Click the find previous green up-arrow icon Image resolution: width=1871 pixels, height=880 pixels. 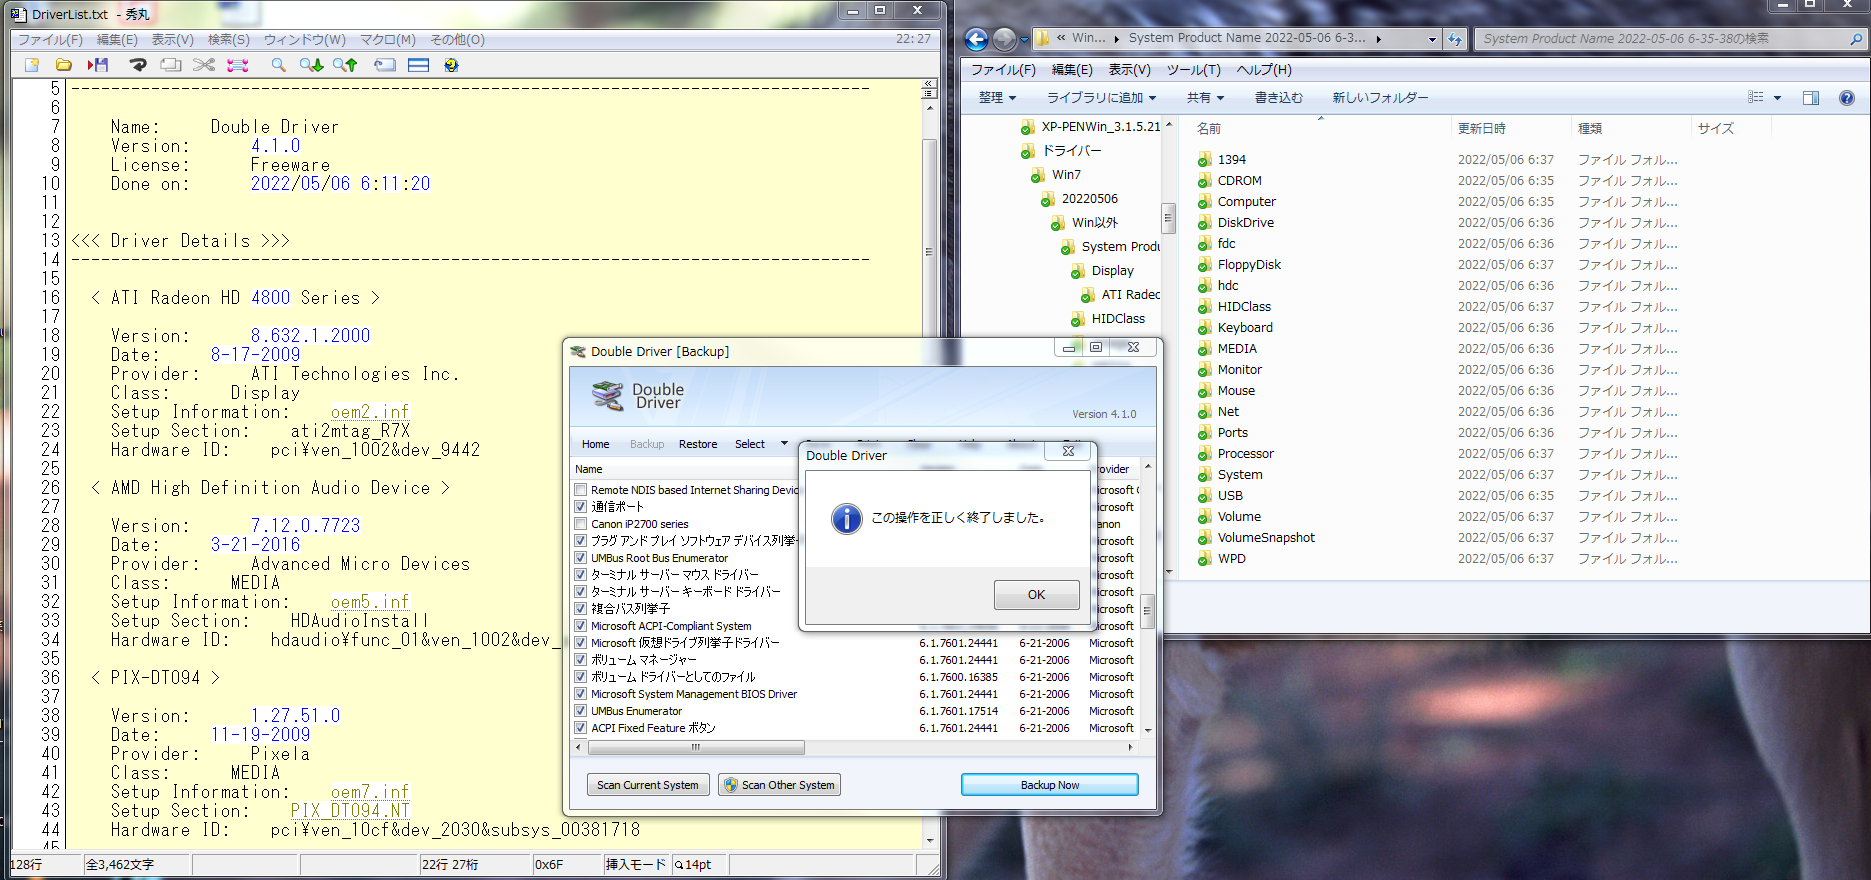click(345, 65)
